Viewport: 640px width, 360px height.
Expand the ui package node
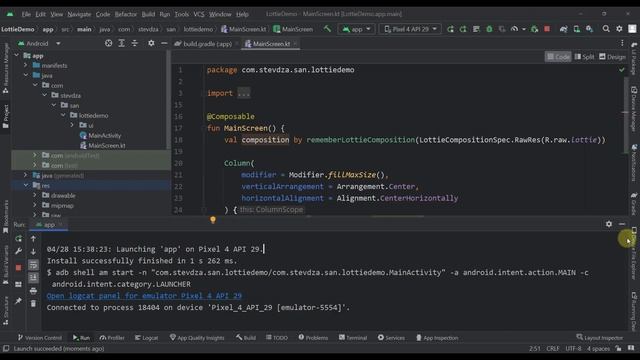pyautogui.click(x=72, y=125)
